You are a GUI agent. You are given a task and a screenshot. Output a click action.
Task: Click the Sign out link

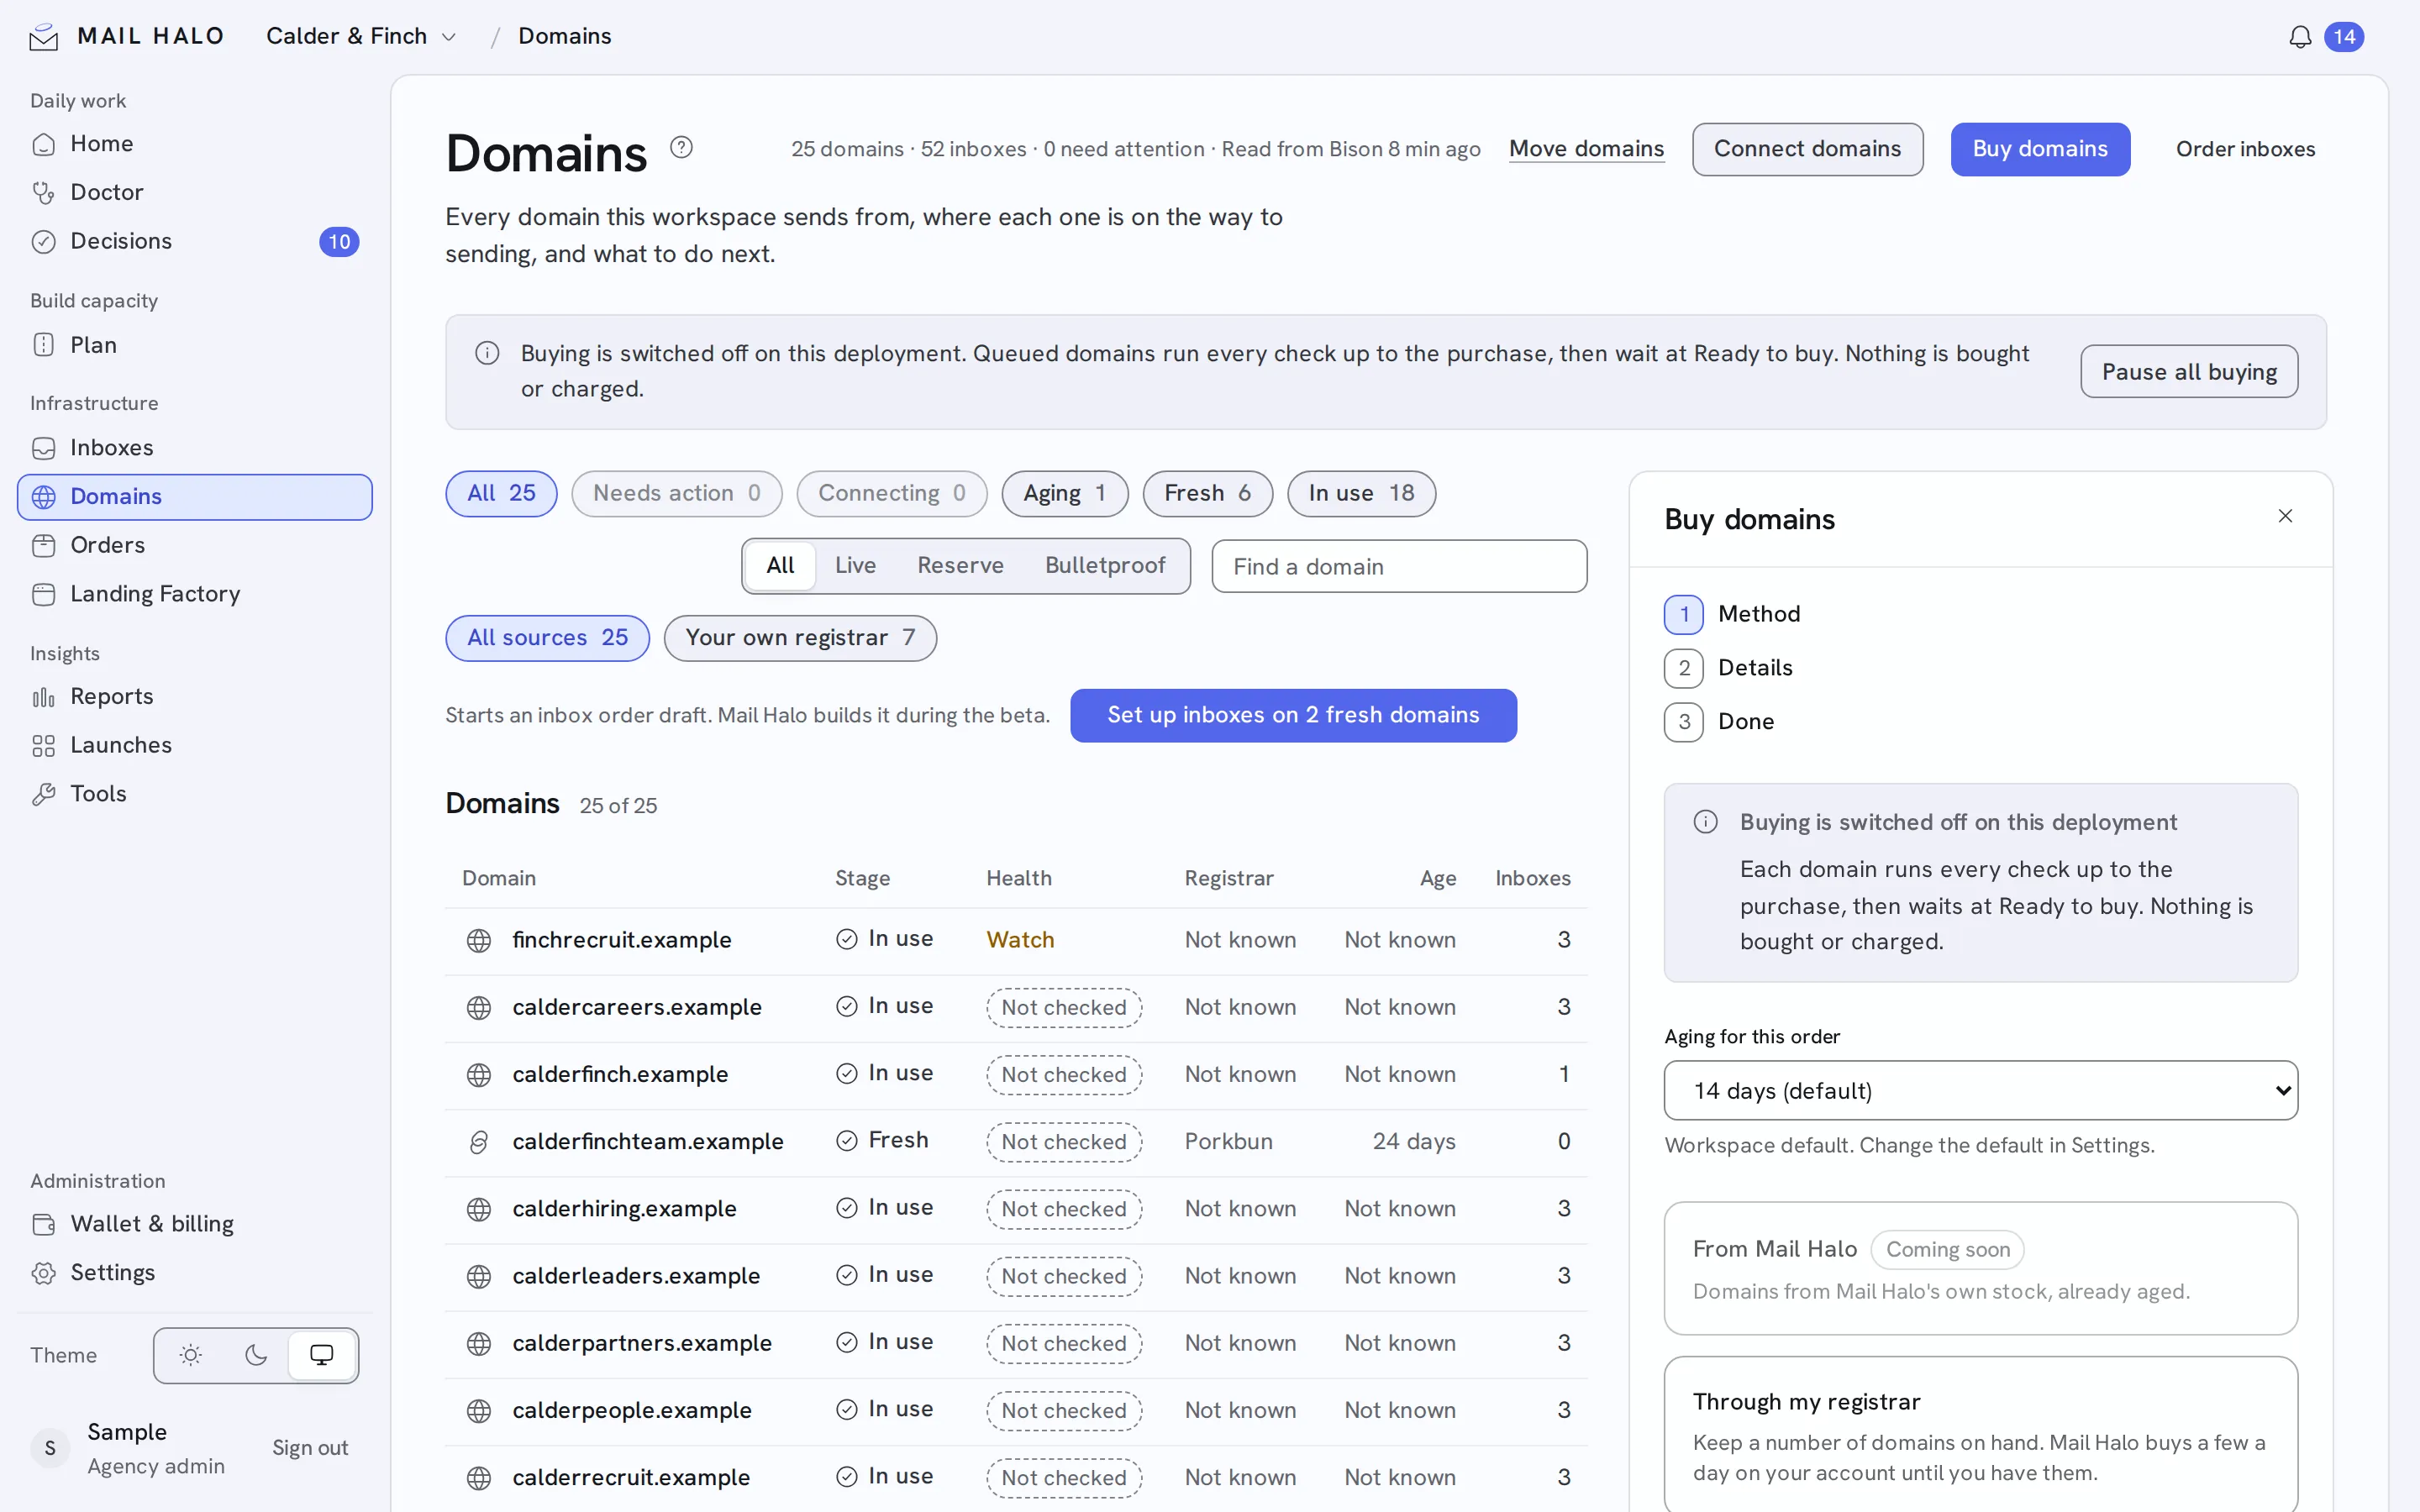pos(310,1448)
